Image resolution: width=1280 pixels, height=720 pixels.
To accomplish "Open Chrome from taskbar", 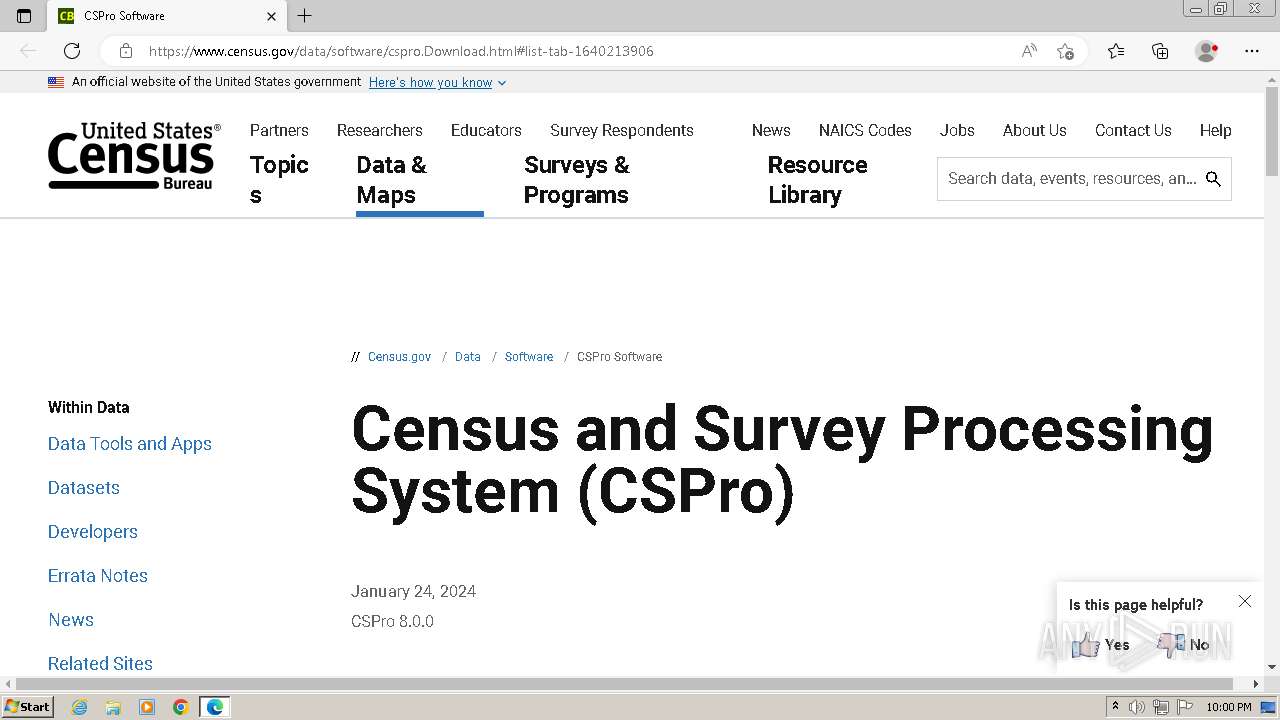I will point(181,707).
